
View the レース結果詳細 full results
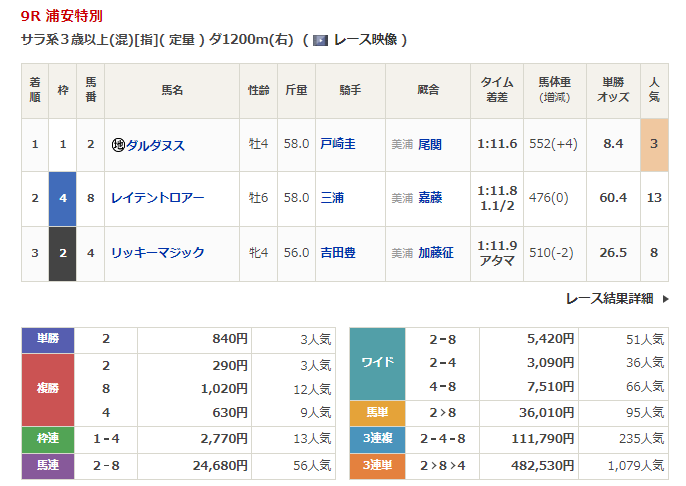pyautogui.click(x=609, y=299)
